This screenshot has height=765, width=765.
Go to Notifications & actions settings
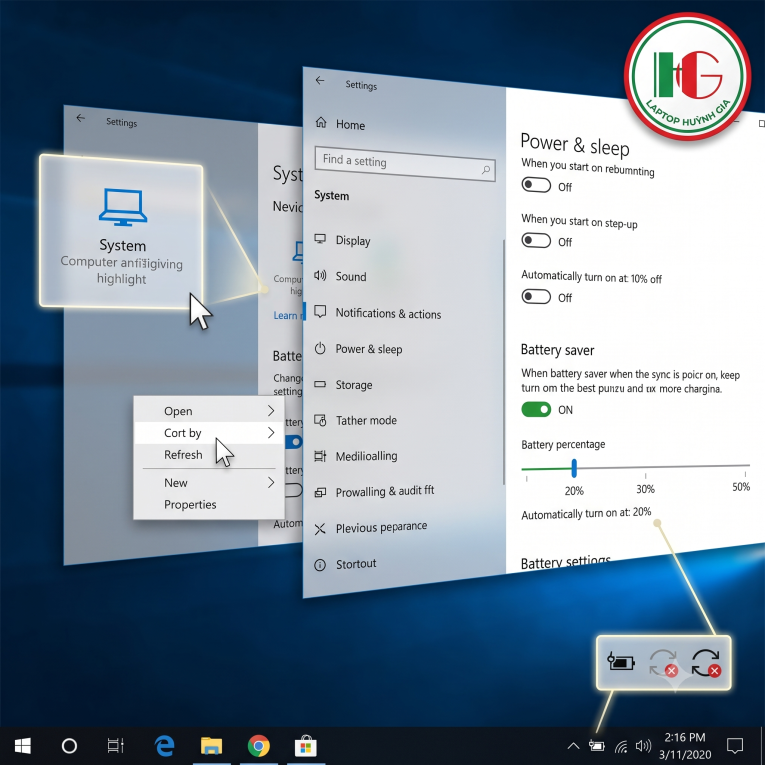tap(388, 313)
